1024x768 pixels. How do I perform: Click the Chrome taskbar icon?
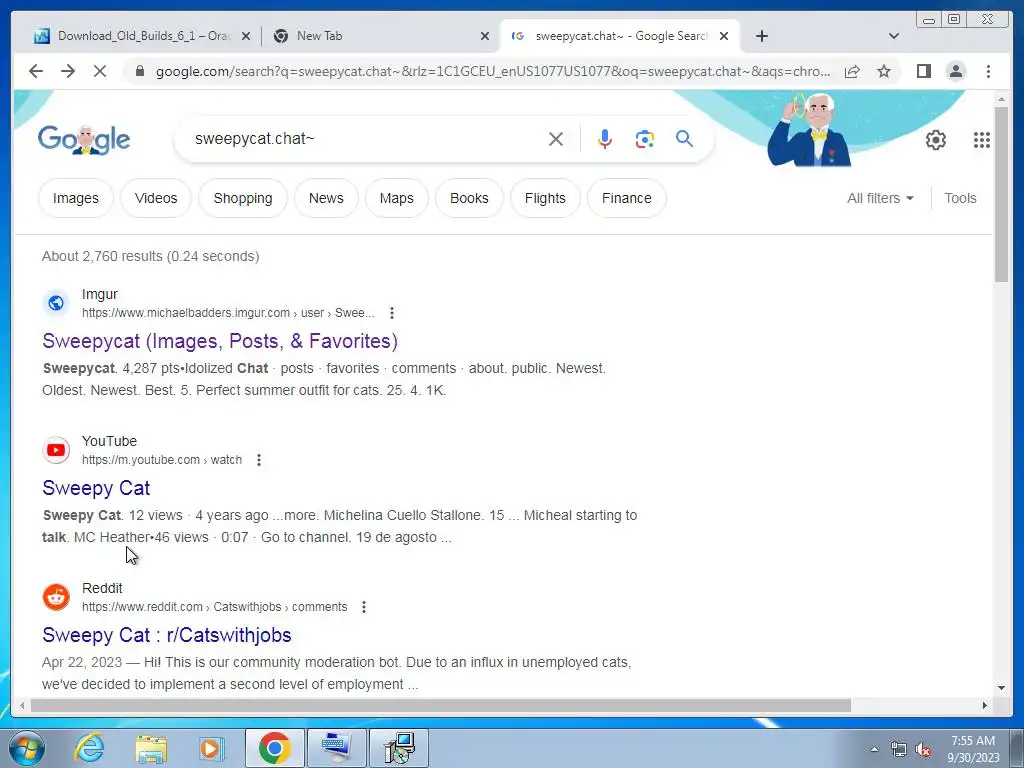[x=274, y=748]
